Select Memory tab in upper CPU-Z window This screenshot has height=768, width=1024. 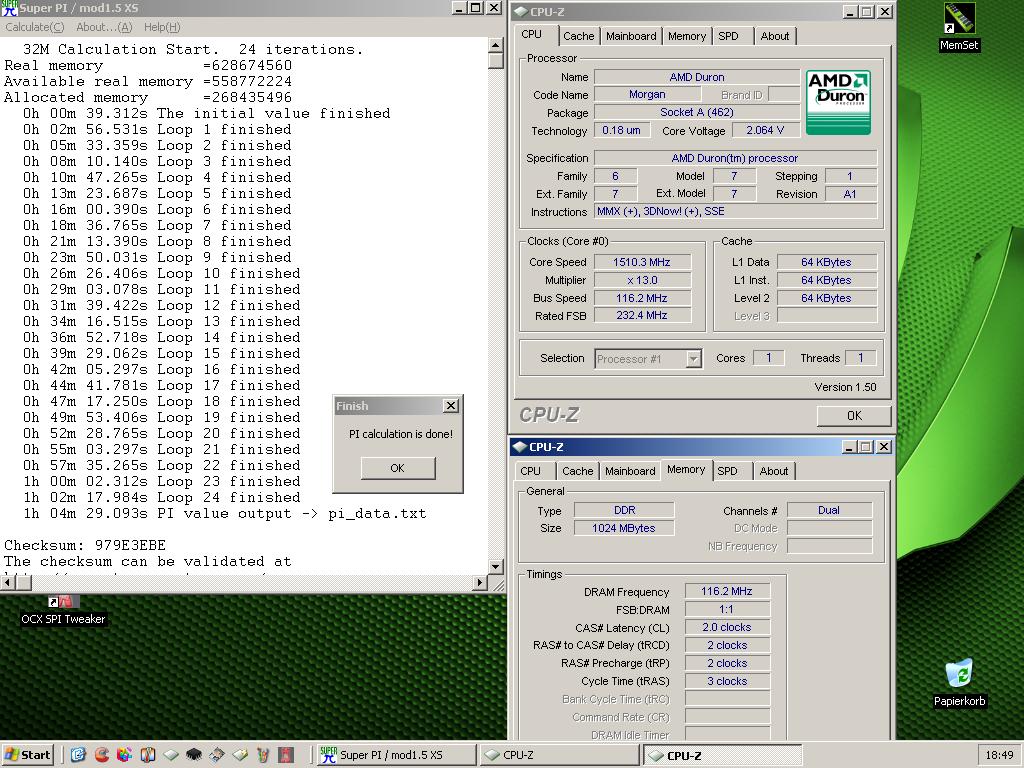687,36
